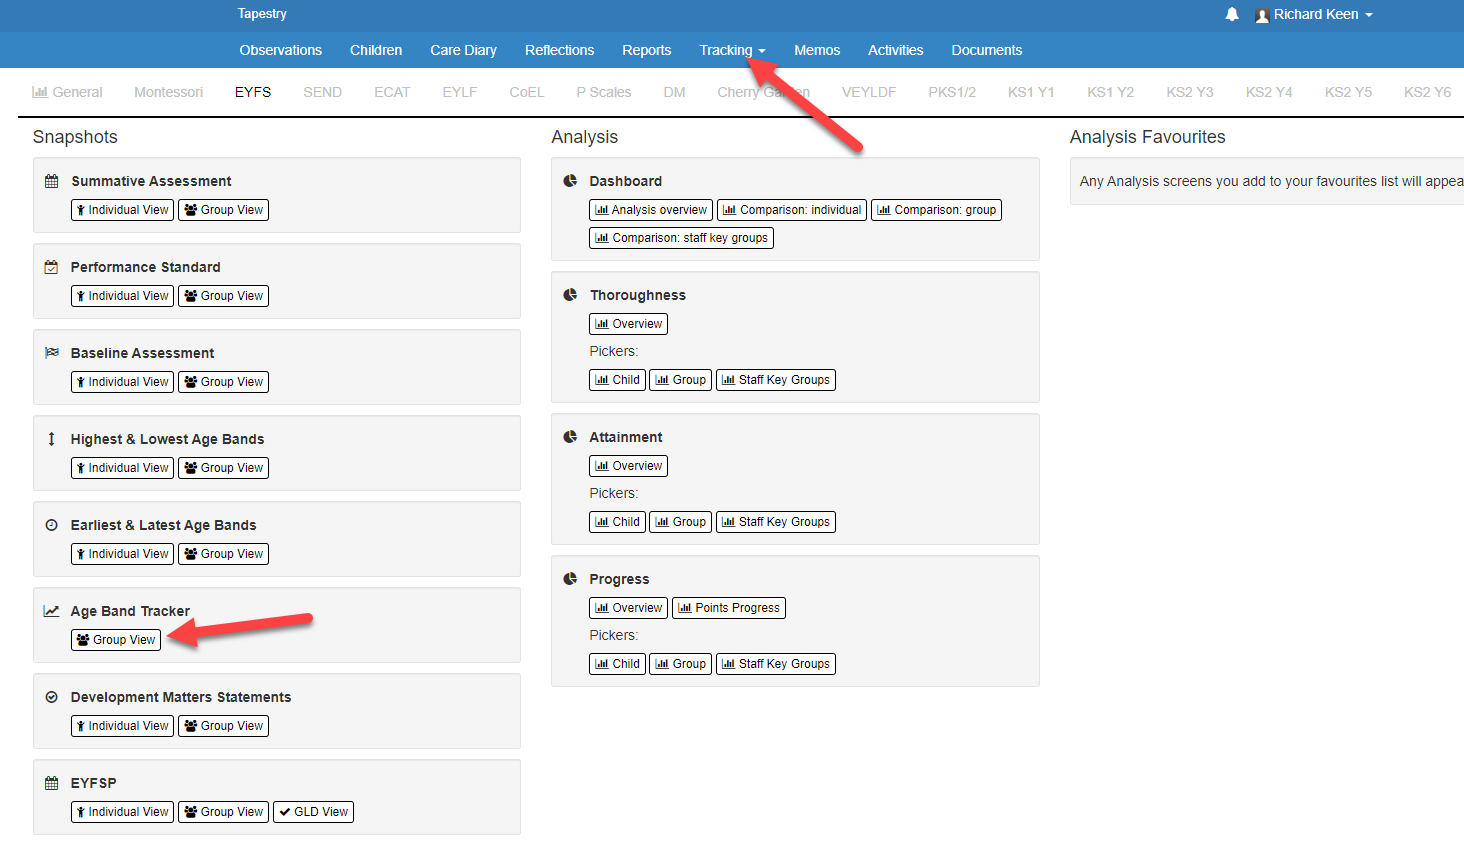This screenshot has height=851, width=1464.
Task: Click Progress Staff Key Groups picker
Action: pos(776,664)
